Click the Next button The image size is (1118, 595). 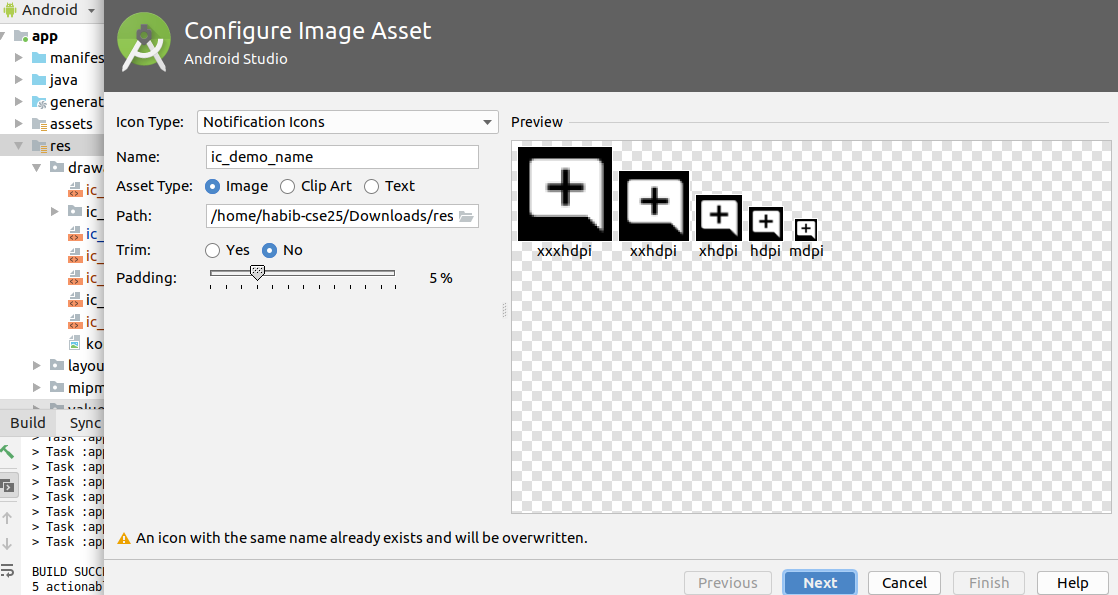point(819,582)
